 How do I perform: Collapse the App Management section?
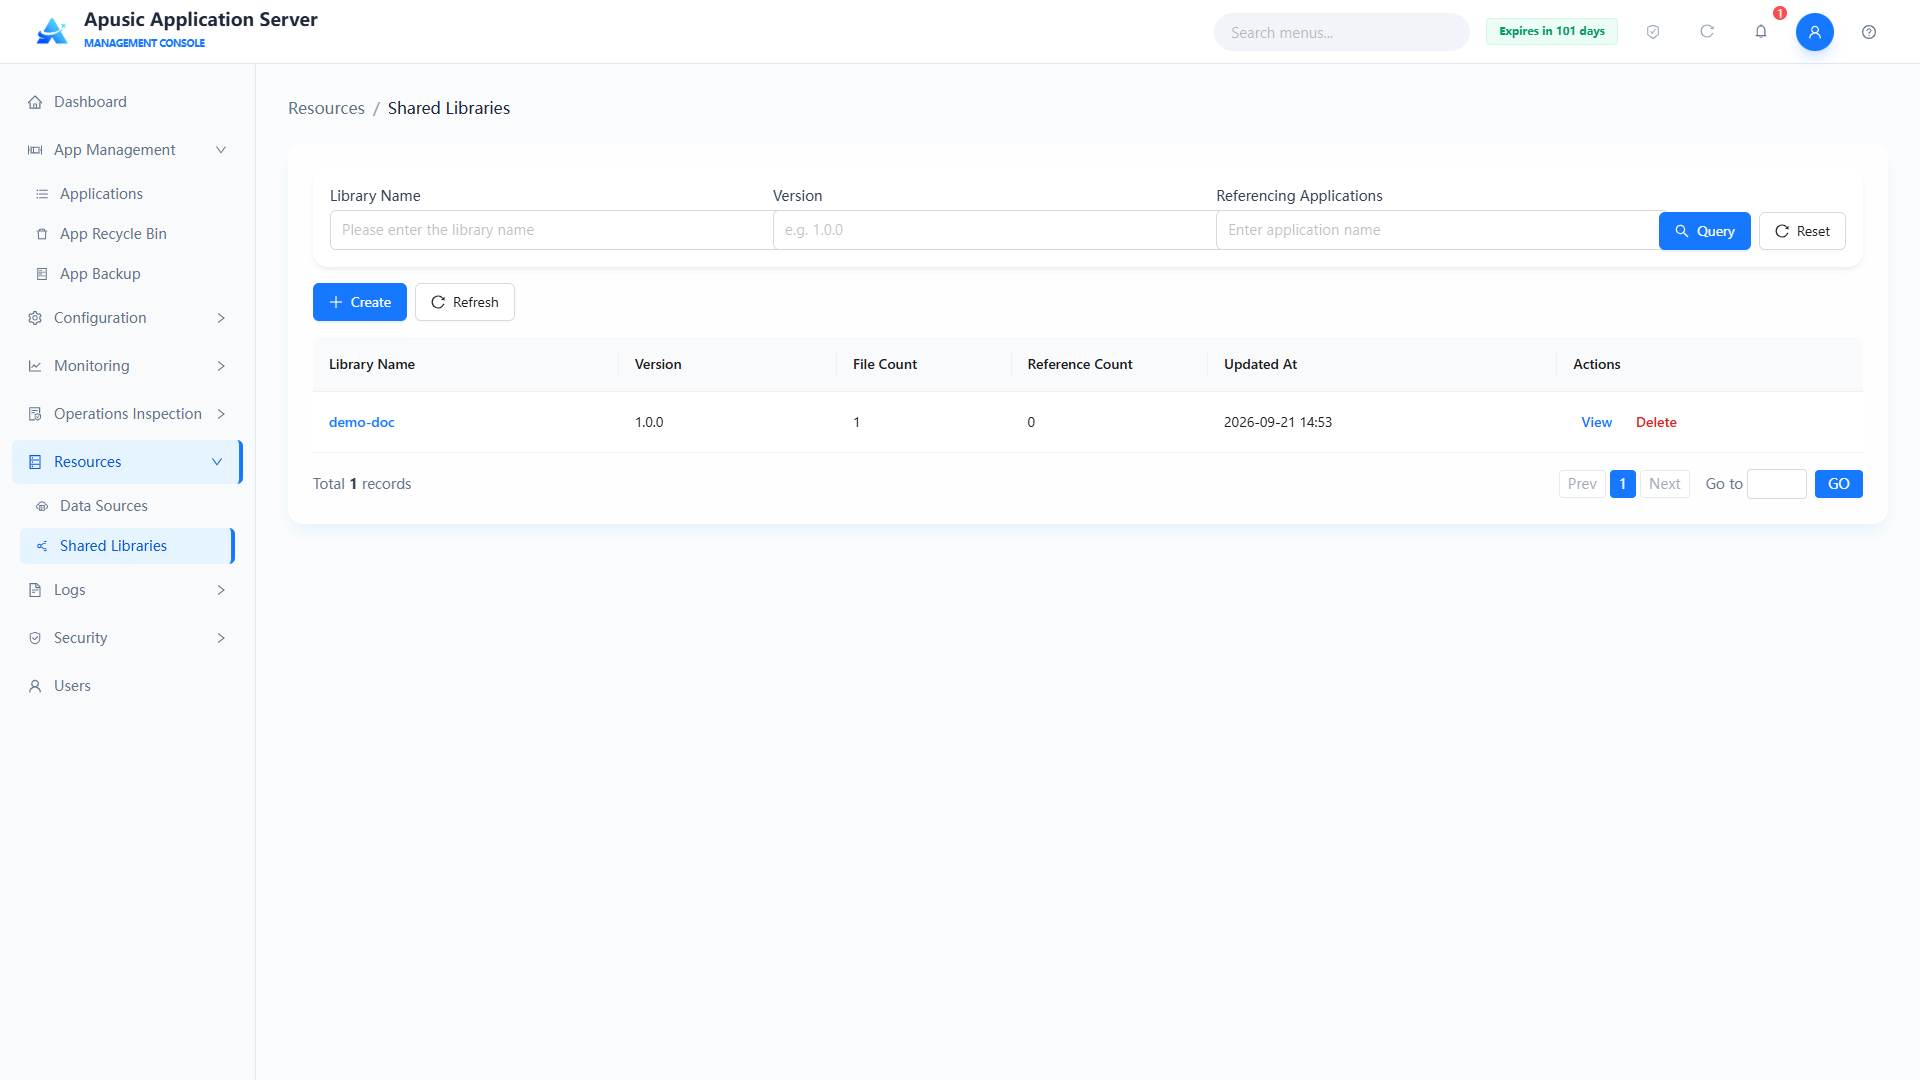[x=128, y=150]
